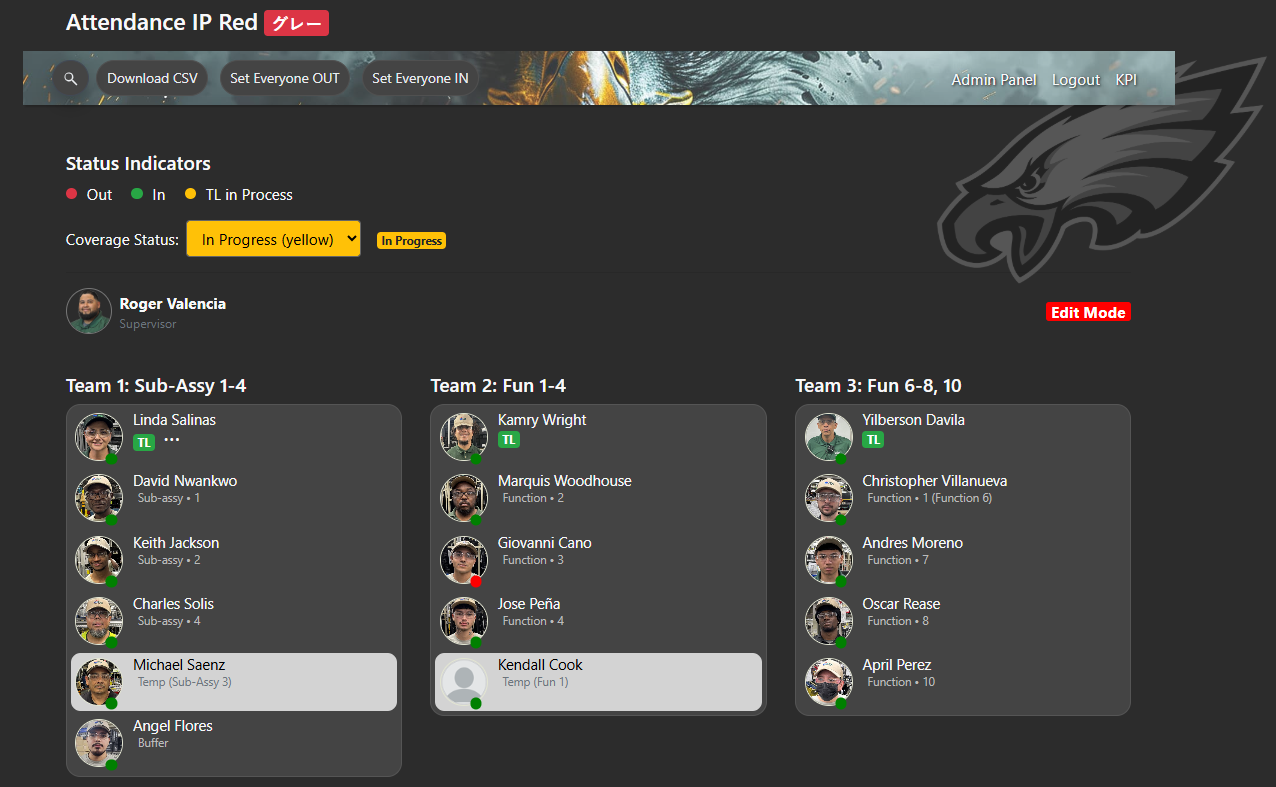The image size is (1276, 787).
Task: Toggle David Nwankwo's green status dot
Action: pos(111,520)
